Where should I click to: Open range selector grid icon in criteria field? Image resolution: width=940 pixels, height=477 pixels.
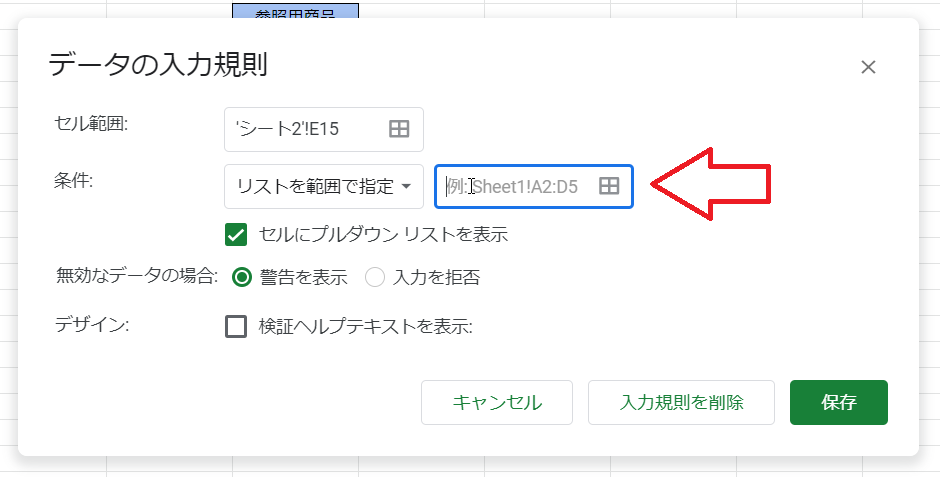click(x=609, y=186)
